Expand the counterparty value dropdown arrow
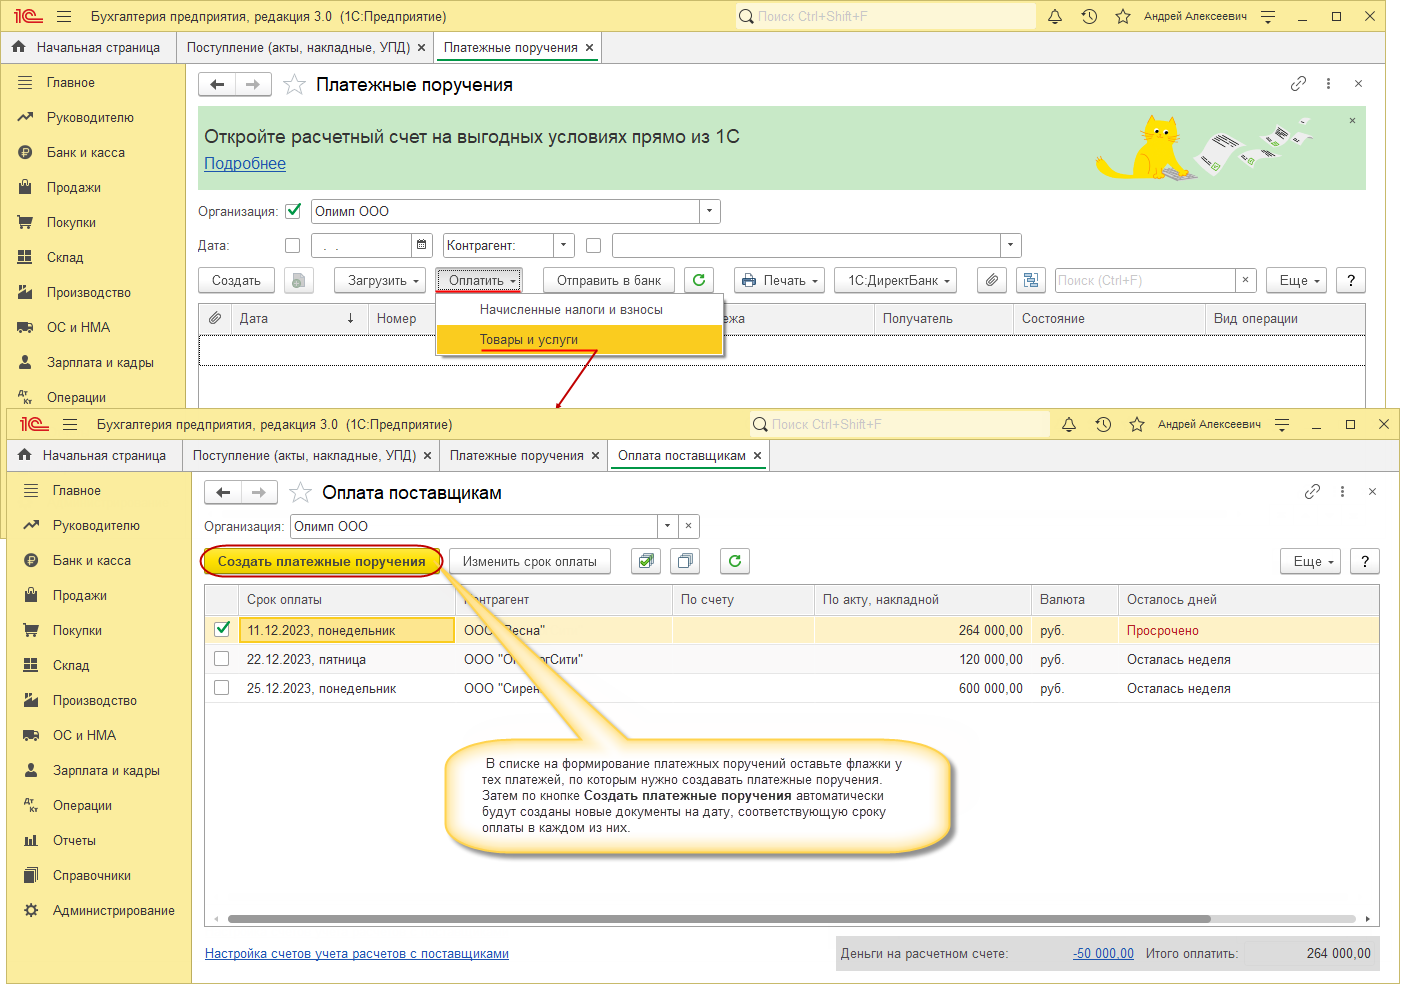1401x986 pixels. tap(1011, 245)
